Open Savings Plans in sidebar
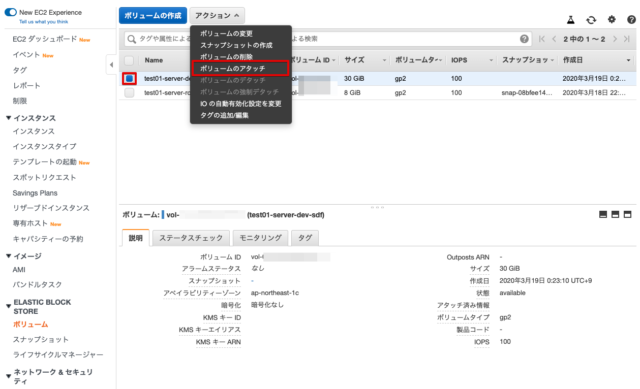 35,193
